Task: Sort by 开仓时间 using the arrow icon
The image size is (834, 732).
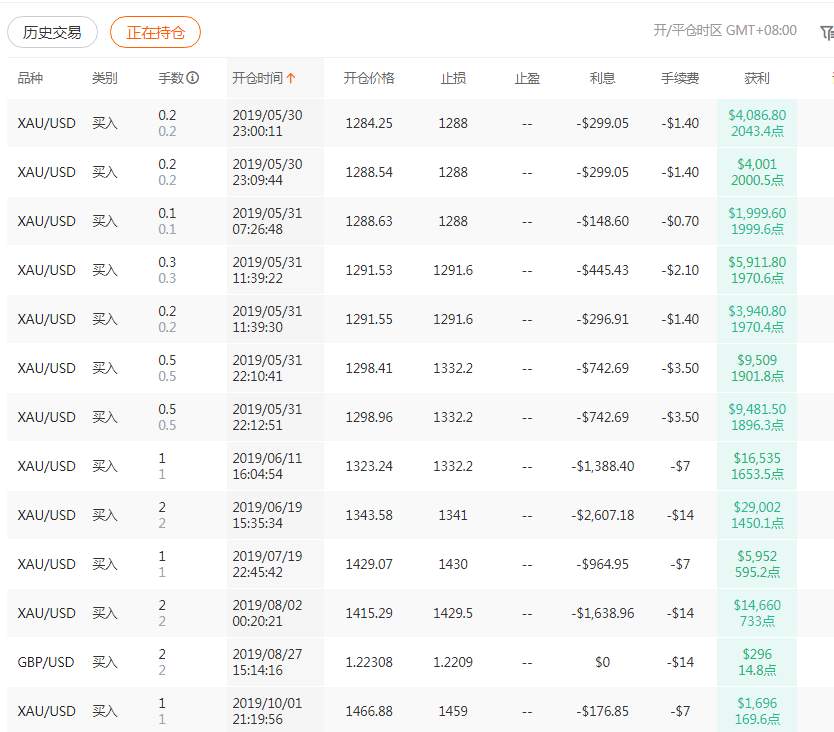Action: pyautogui.click(x=291, y=78)
